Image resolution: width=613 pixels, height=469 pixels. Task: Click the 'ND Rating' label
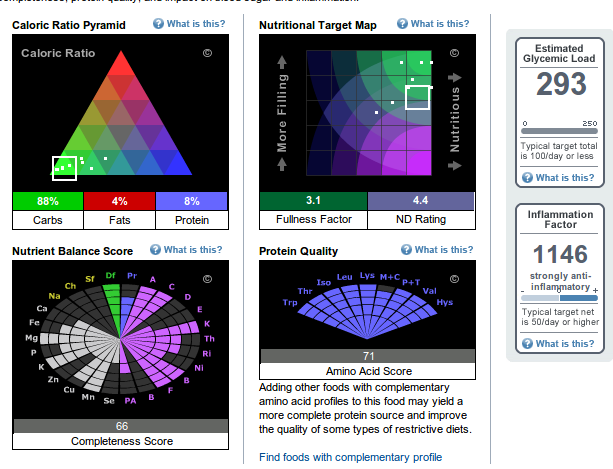(421, 219)
